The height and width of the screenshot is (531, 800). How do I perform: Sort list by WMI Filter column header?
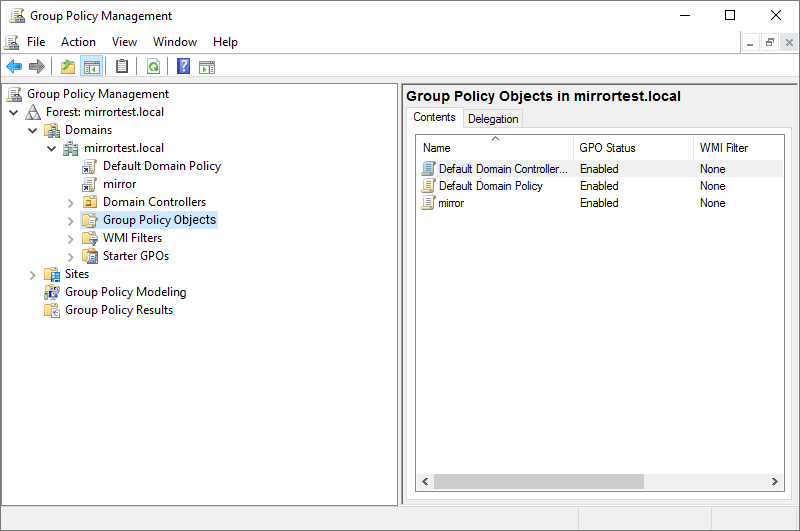coord(739,148)
